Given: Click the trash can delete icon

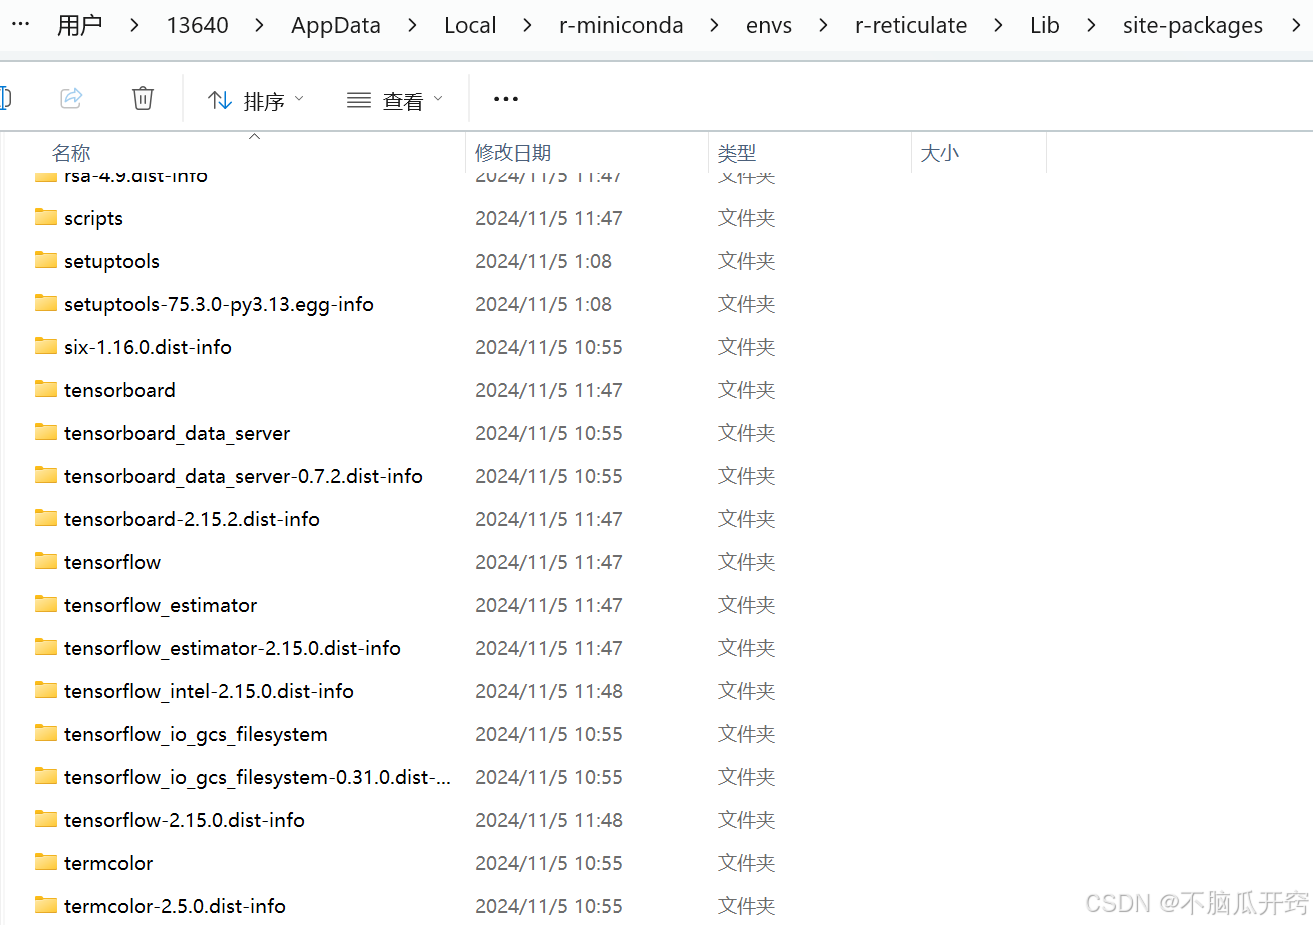Looking at the screenshot, I should pos(143,98).
